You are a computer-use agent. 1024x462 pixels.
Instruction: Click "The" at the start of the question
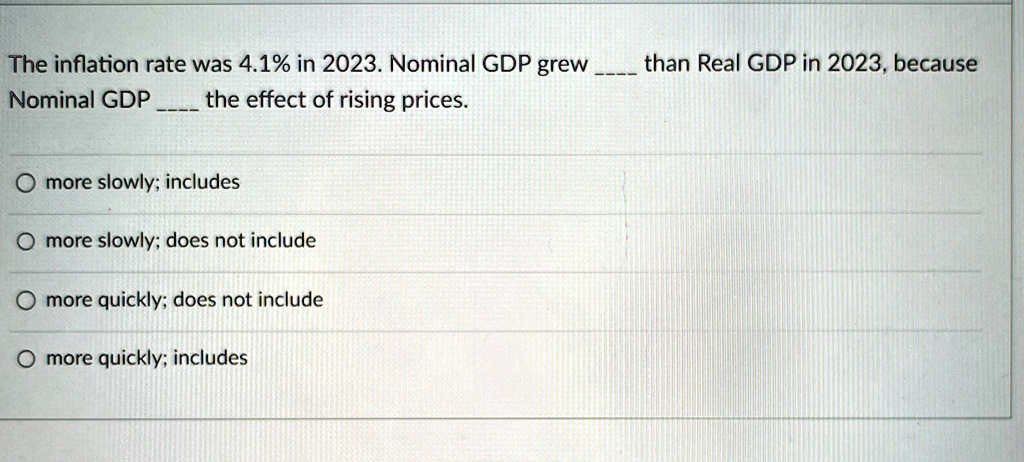[27, 65]
